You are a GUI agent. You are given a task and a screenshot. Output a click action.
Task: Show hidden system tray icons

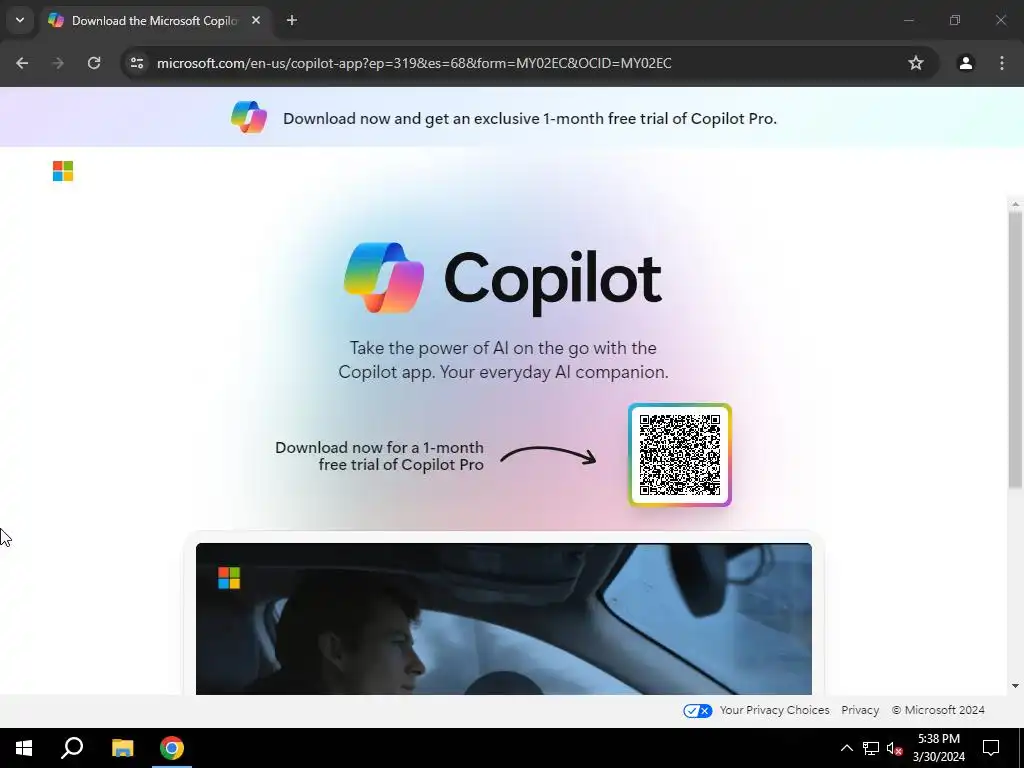tap(846, 748)
